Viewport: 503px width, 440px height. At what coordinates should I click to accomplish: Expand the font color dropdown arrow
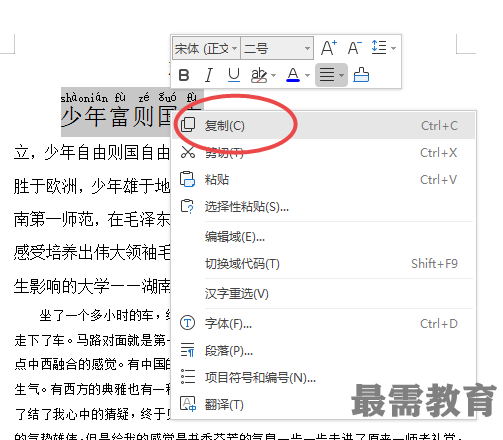pos(308,76)
